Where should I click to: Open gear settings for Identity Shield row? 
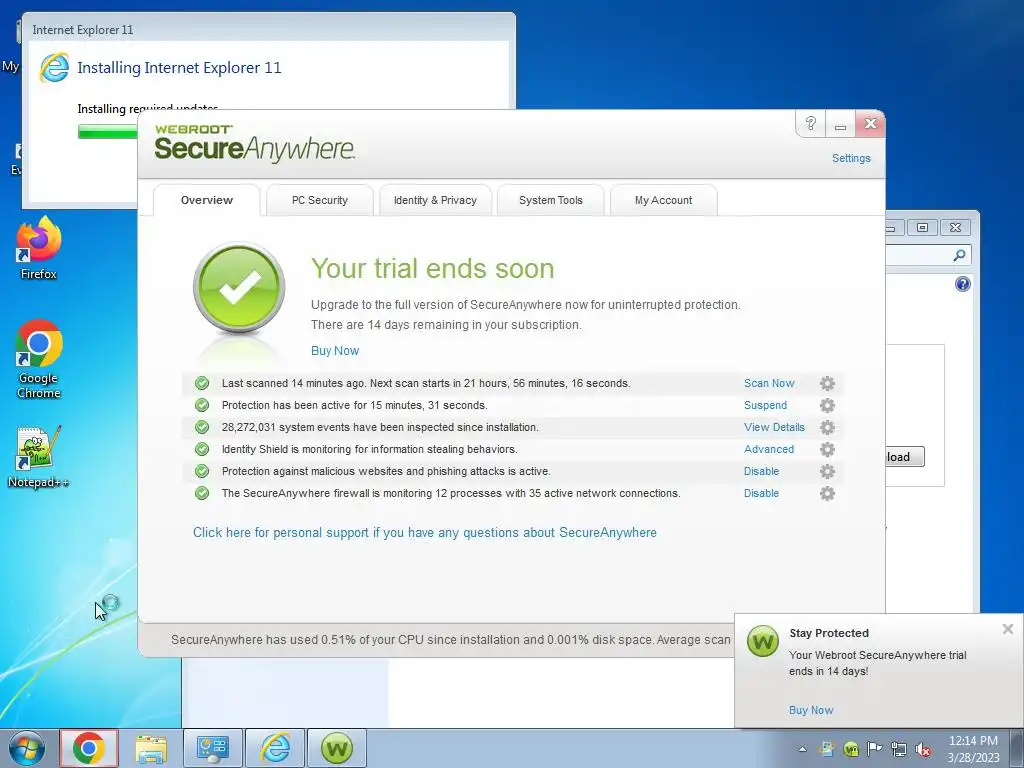pos(827,449)
